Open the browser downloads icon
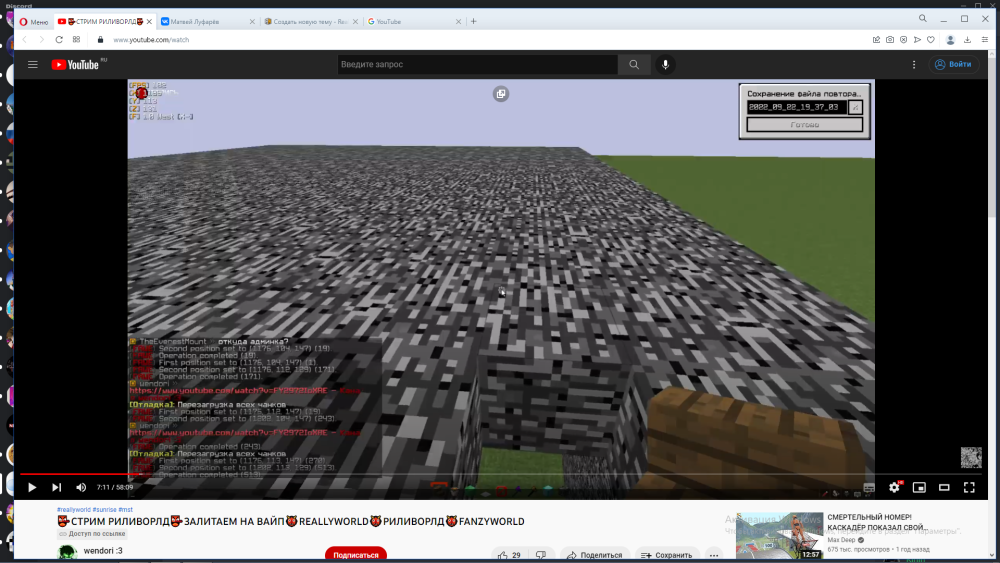Image resolution: width=1000 pixels, height=563 pixels. click(967, 40)
